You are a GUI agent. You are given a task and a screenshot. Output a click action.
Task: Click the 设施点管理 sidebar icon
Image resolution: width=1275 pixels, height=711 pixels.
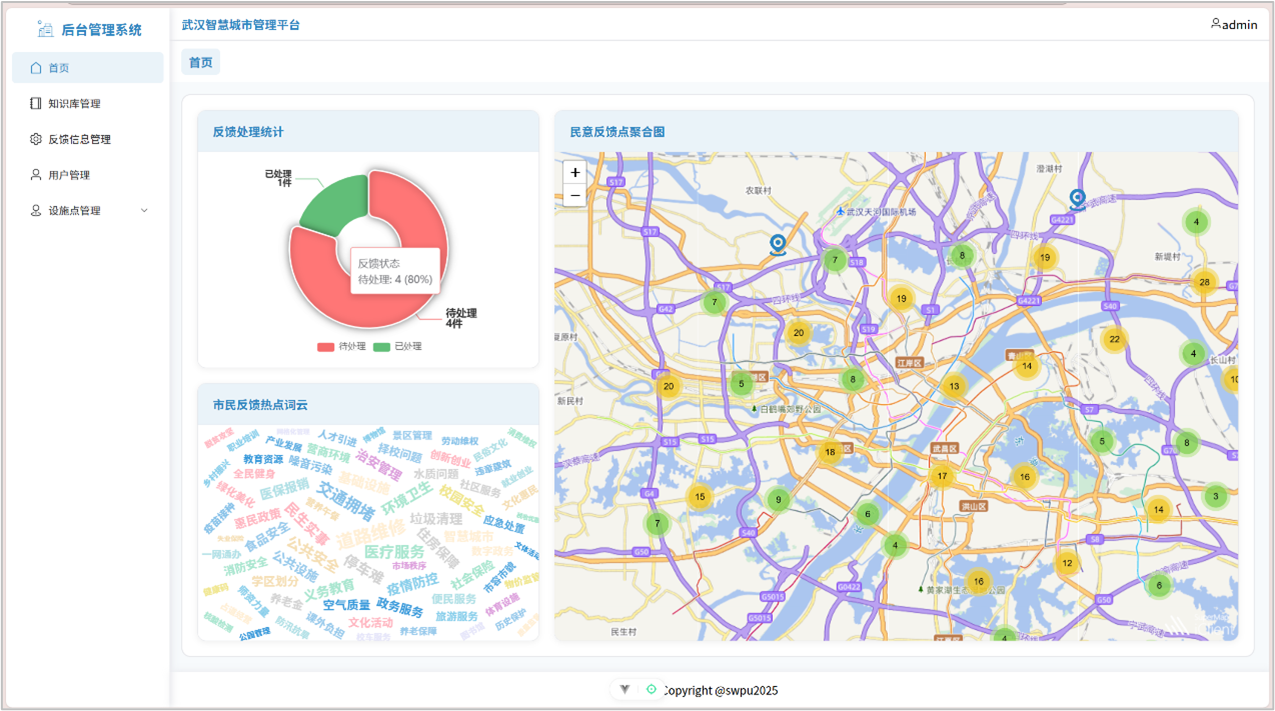point(36,211)
